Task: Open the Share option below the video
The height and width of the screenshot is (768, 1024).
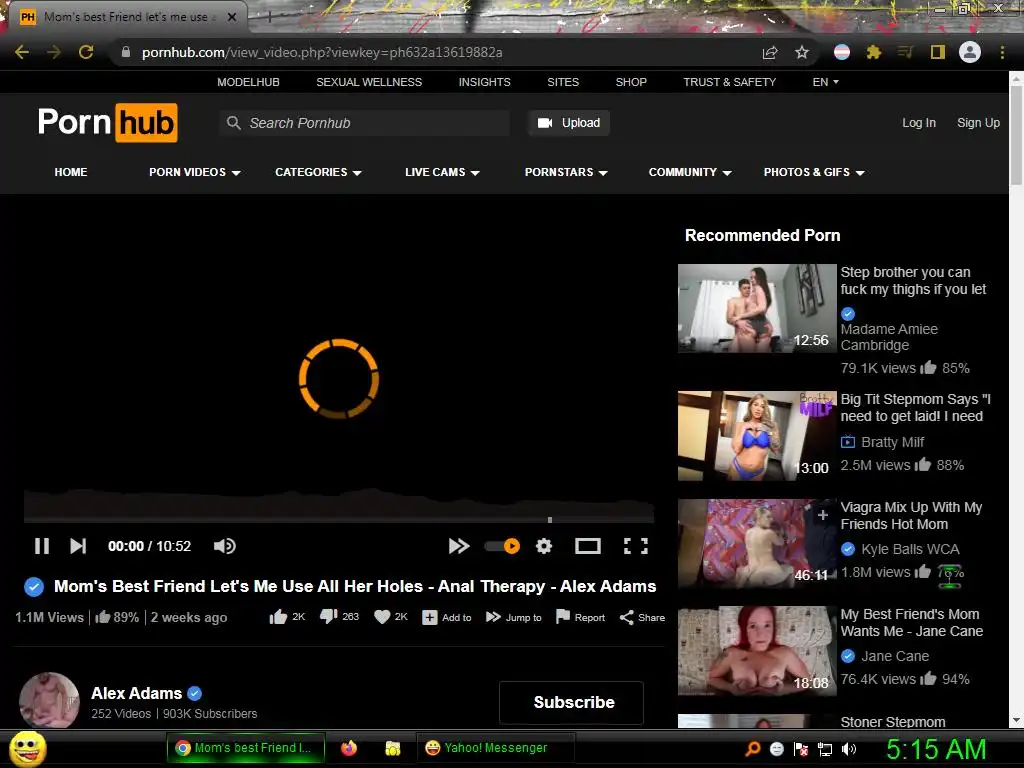Action: pyautogui.click(x=643, y=617)
